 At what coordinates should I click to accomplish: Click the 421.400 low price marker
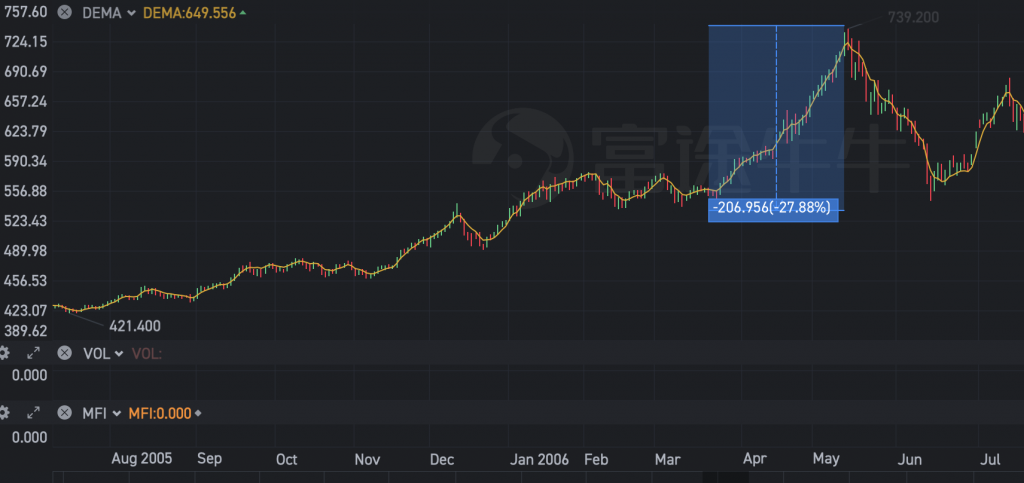click(134, 326)
